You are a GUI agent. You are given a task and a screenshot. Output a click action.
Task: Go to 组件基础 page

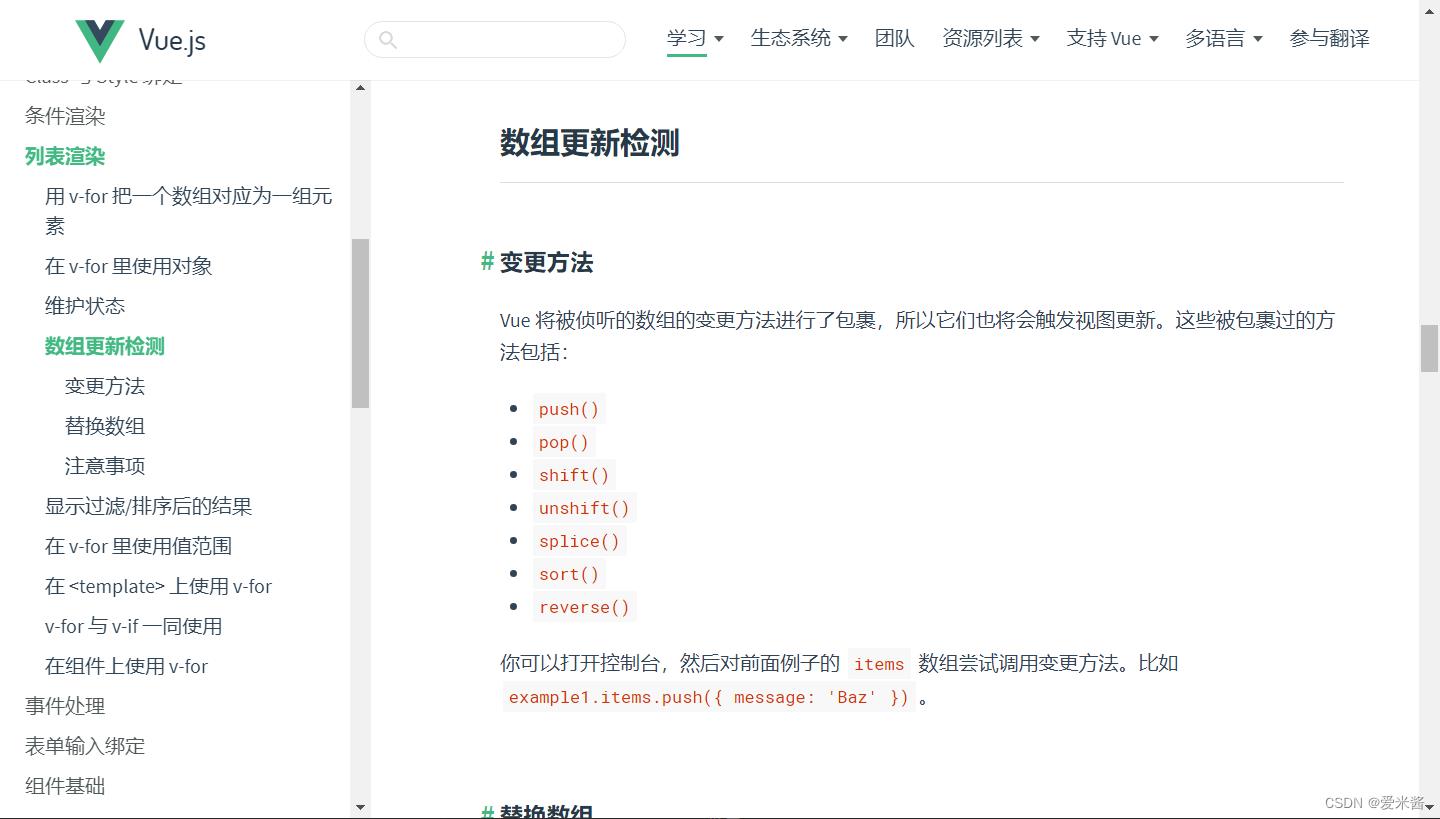(x=65, y=786)
